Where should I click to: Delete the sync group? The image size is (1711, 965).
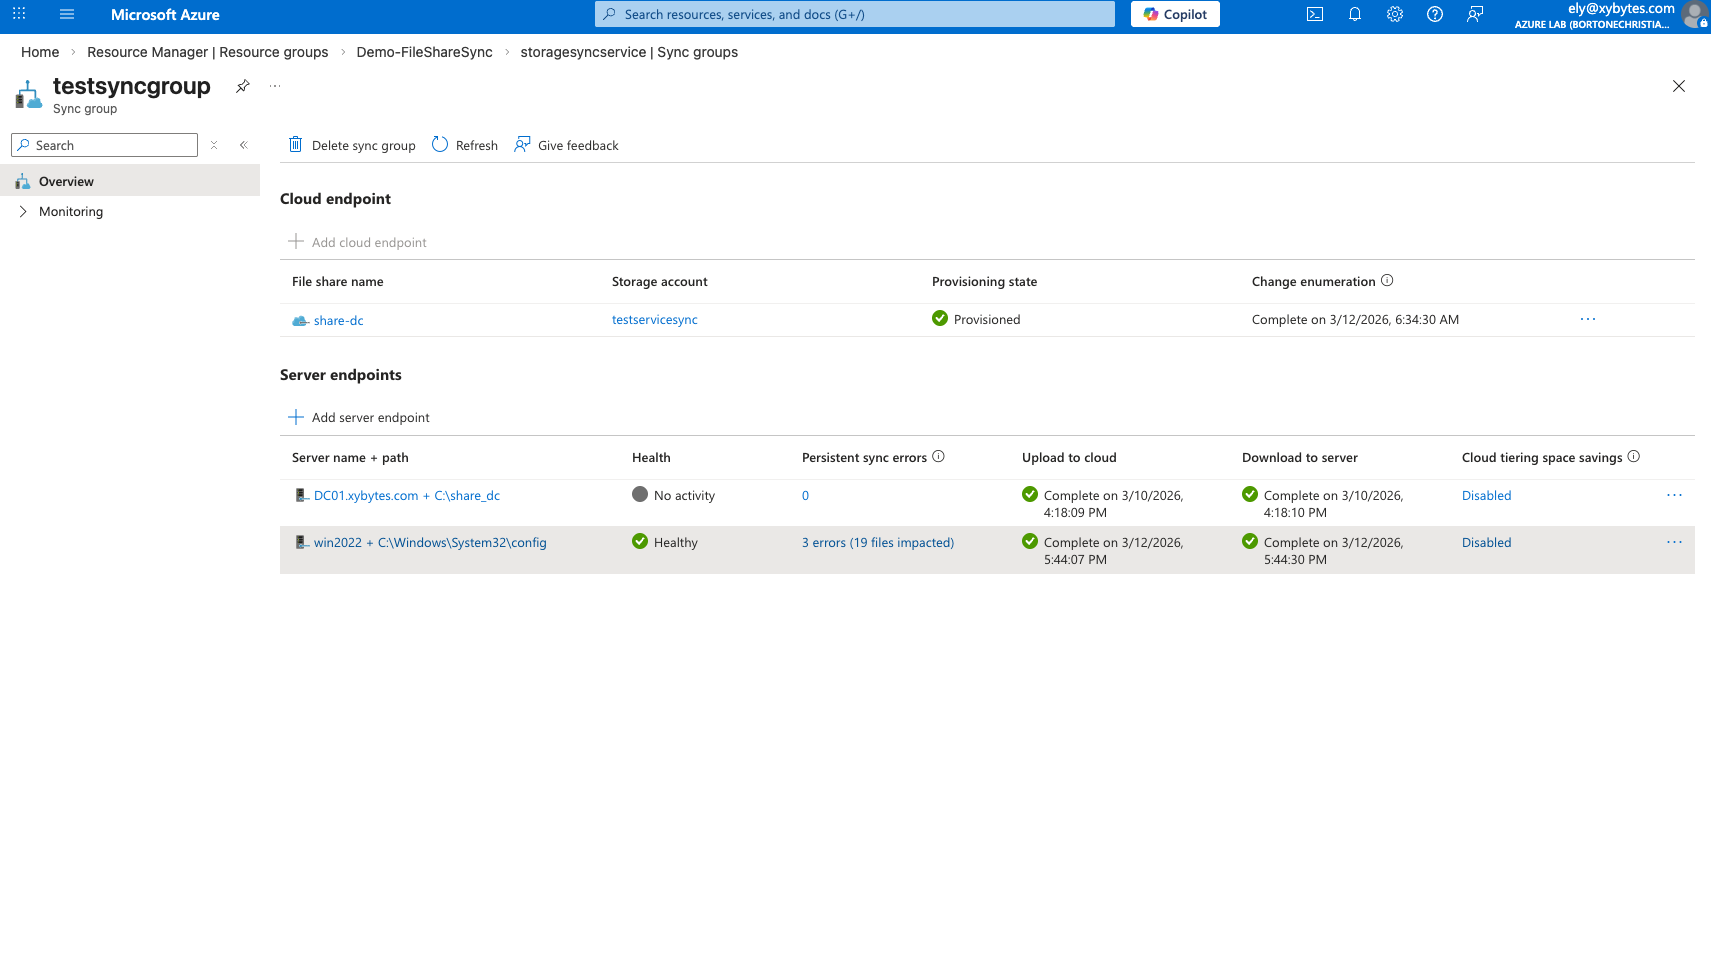tap(352, 145)
